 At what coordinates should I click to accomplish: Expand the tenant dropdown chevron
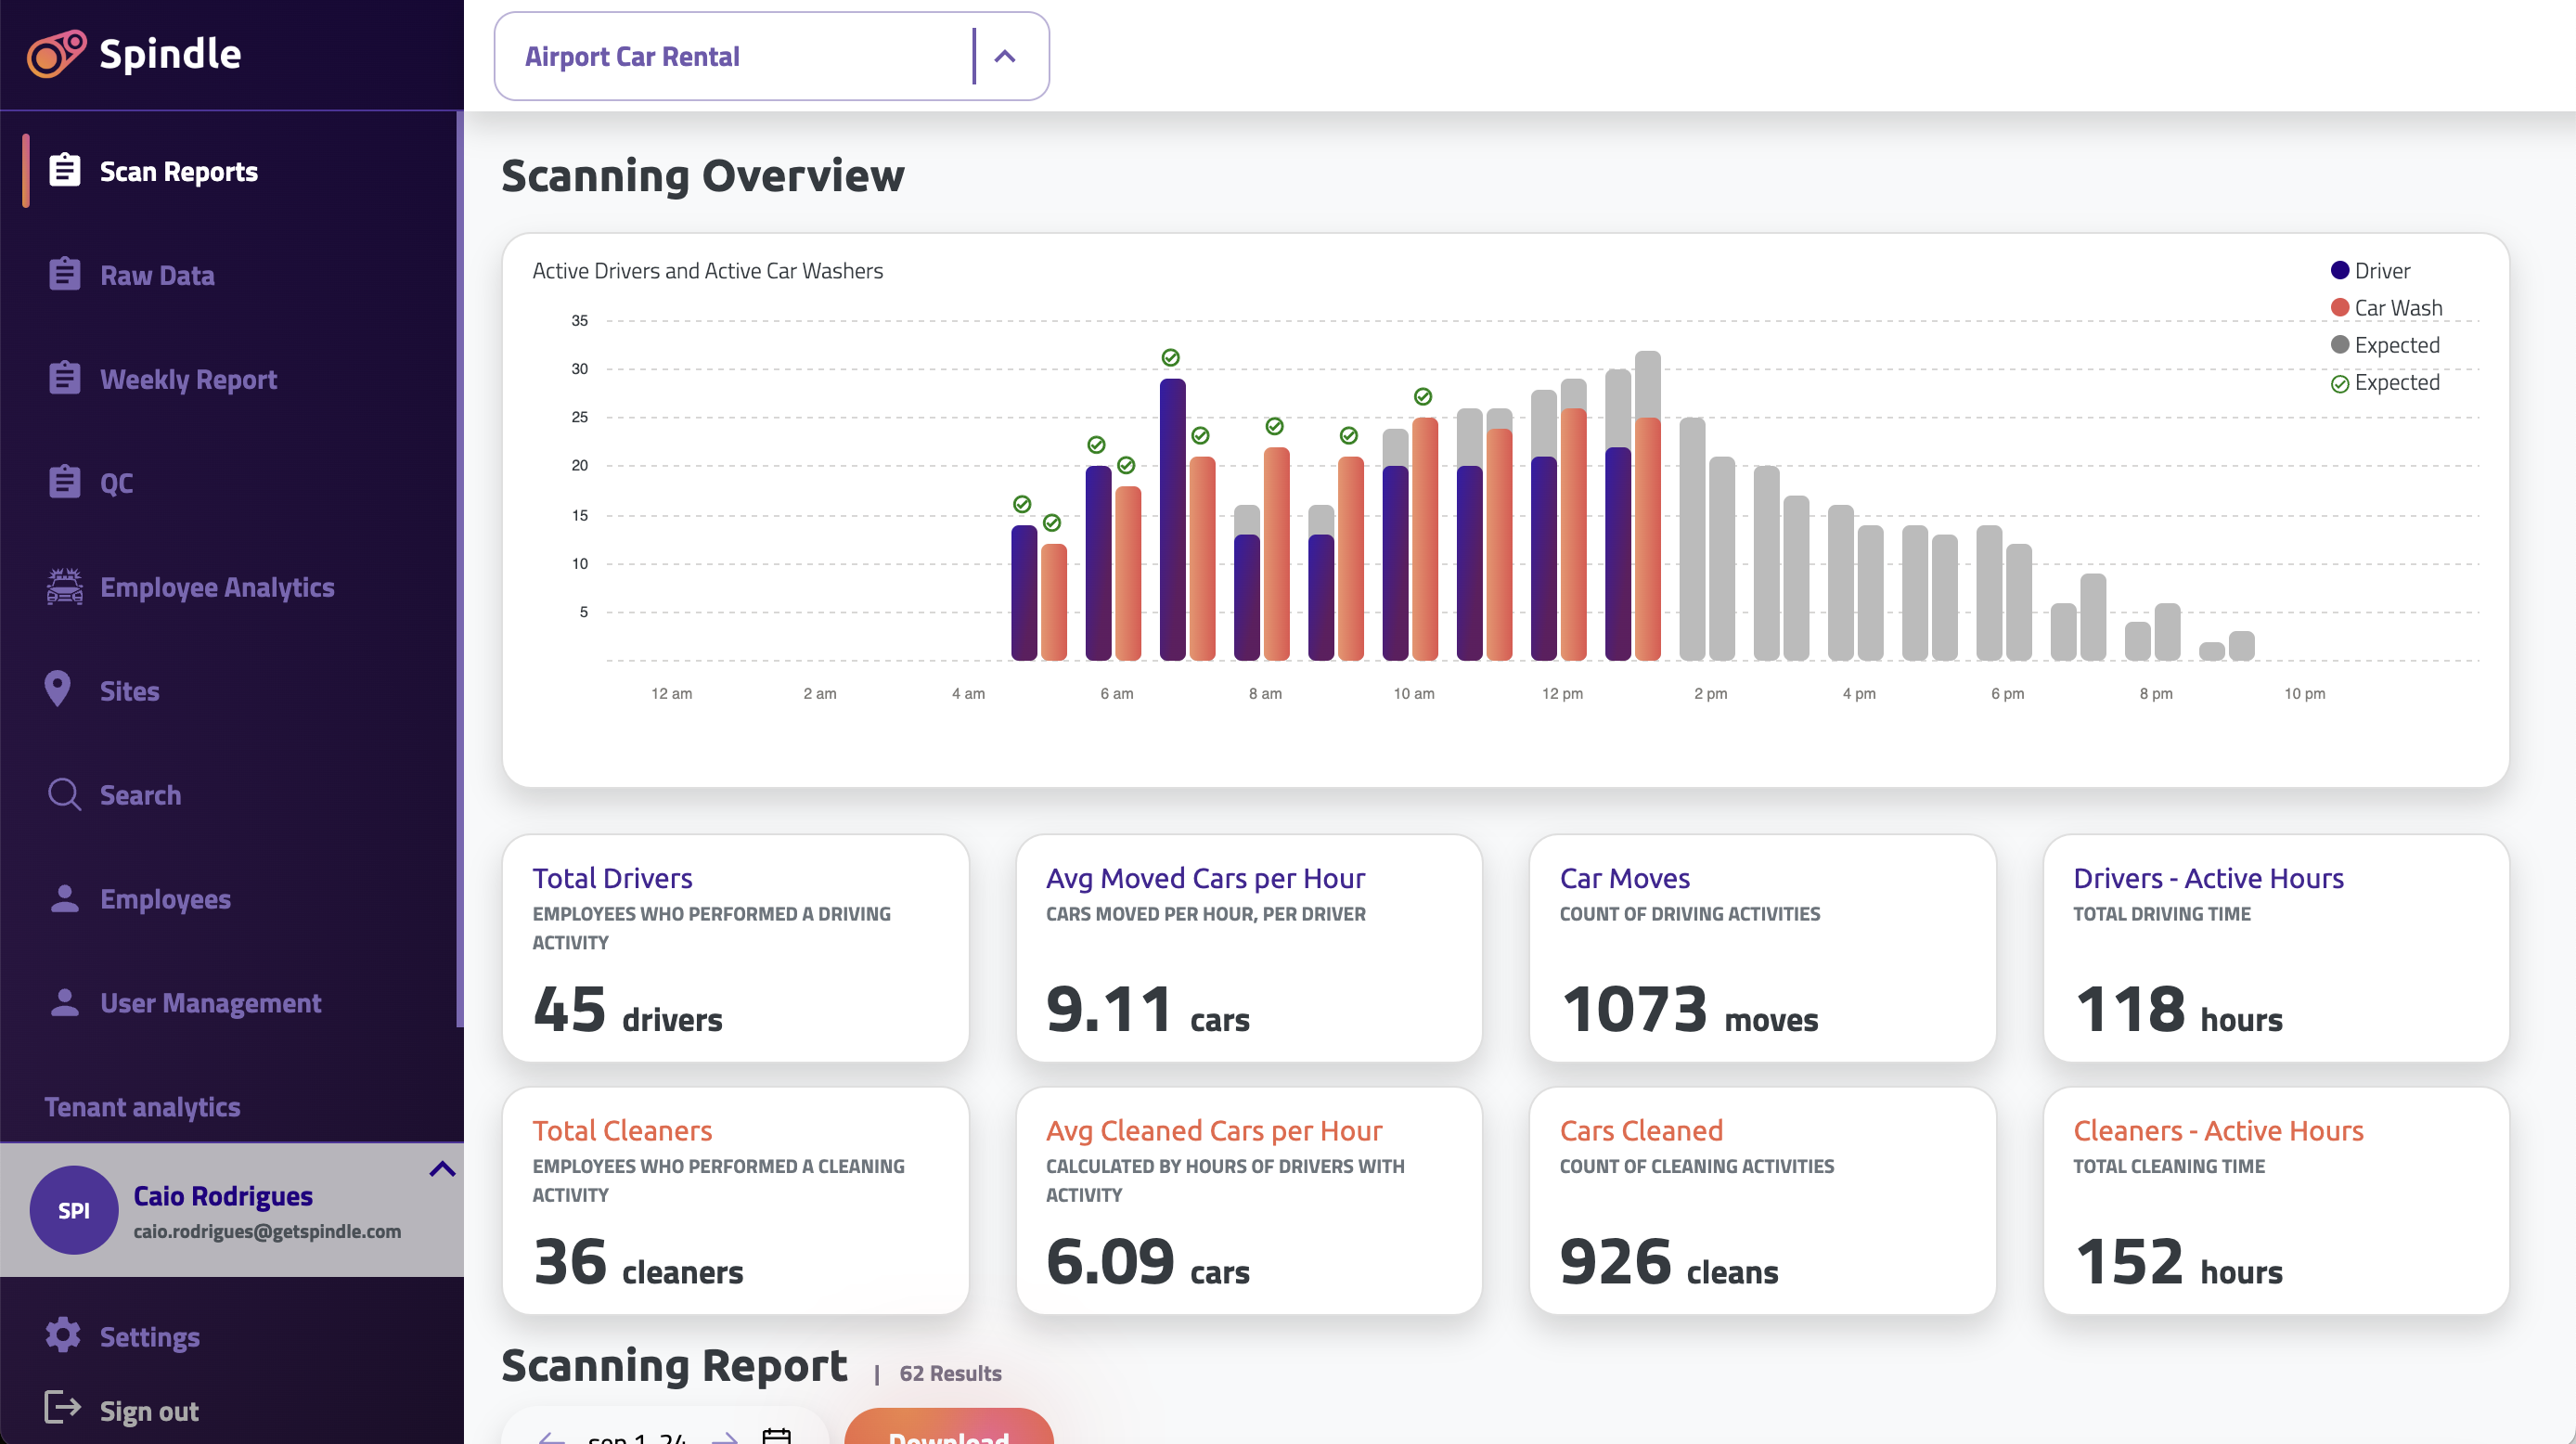point(1004,56)
